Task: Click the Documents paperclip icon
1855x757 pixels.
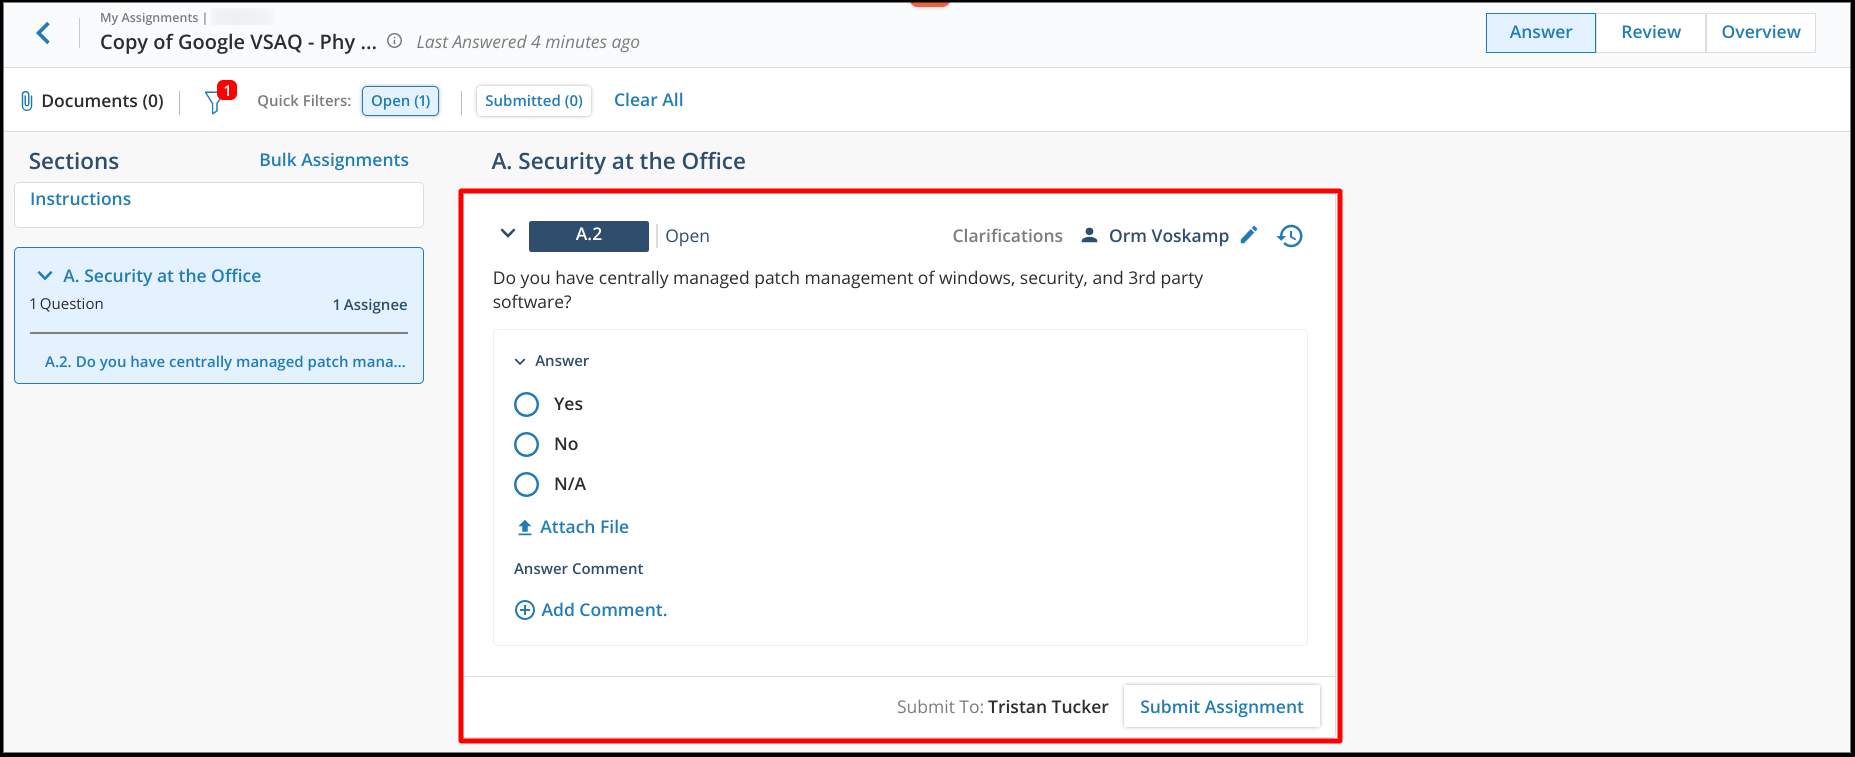Action: click(x=27, y=101)
